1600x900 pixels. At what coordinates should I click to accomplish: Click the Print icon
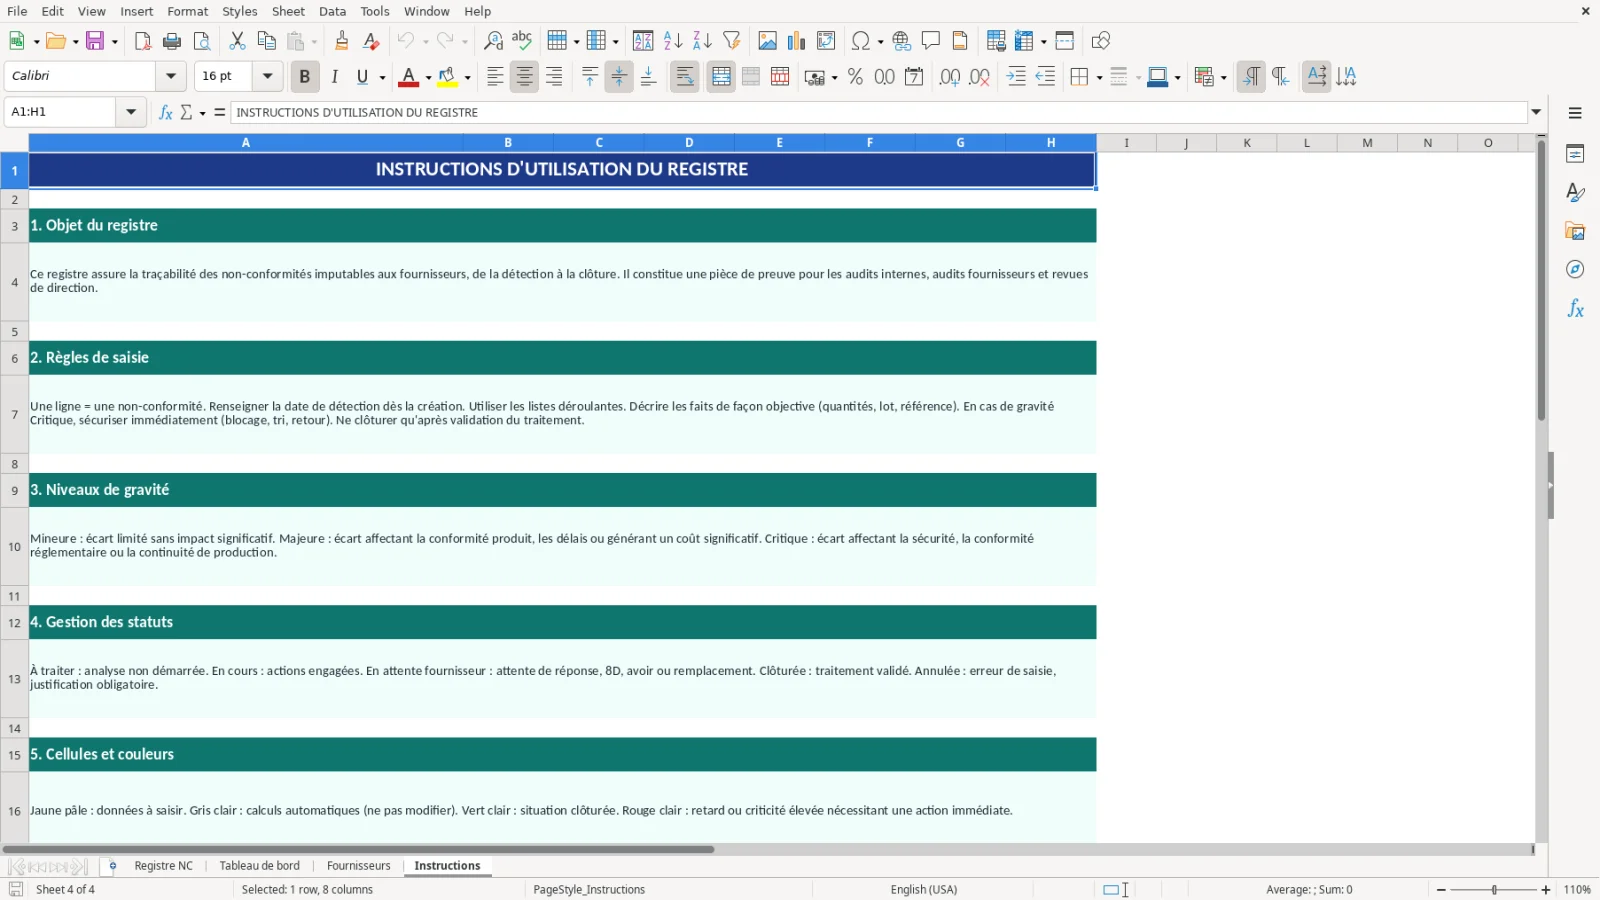click(x=172, y=41)
